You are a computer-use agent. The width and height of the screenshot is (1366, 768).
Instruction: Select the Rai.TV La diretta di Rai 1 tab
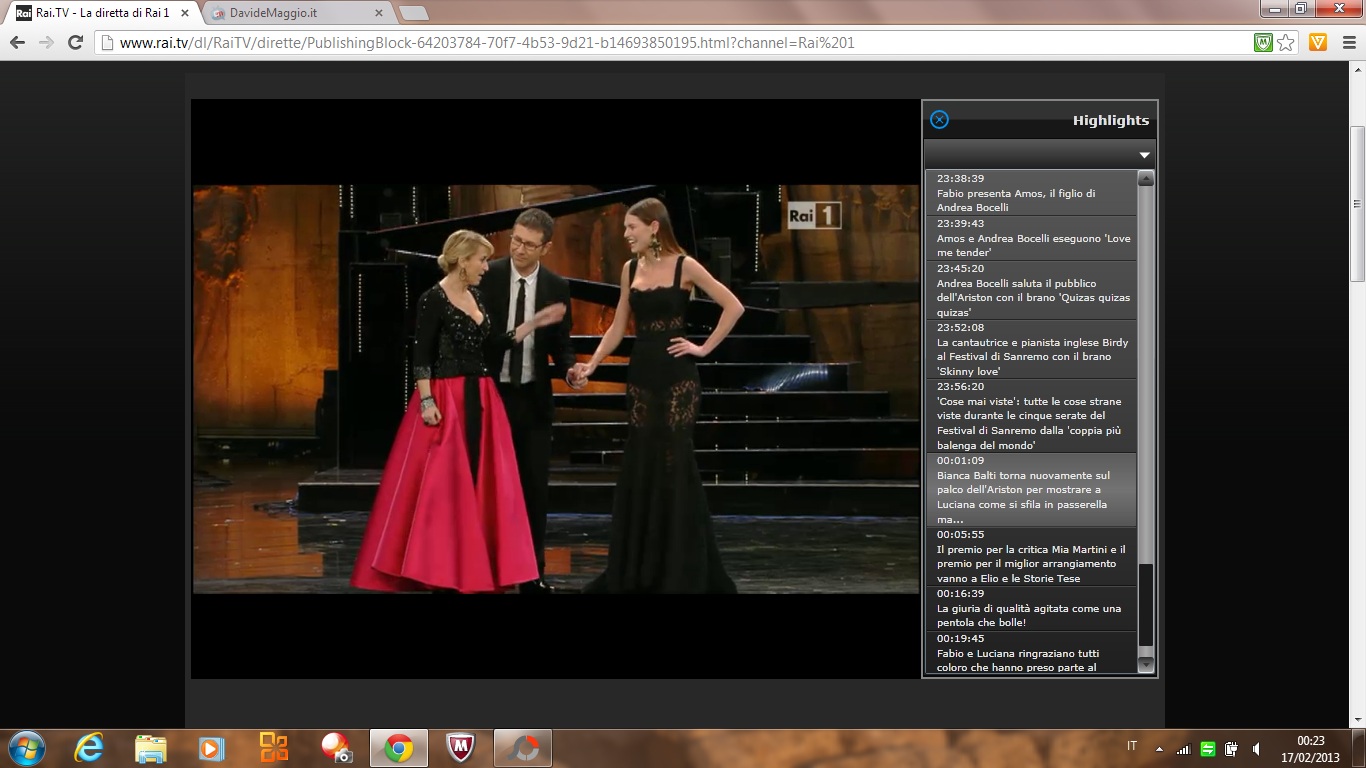tap(100, 13)
